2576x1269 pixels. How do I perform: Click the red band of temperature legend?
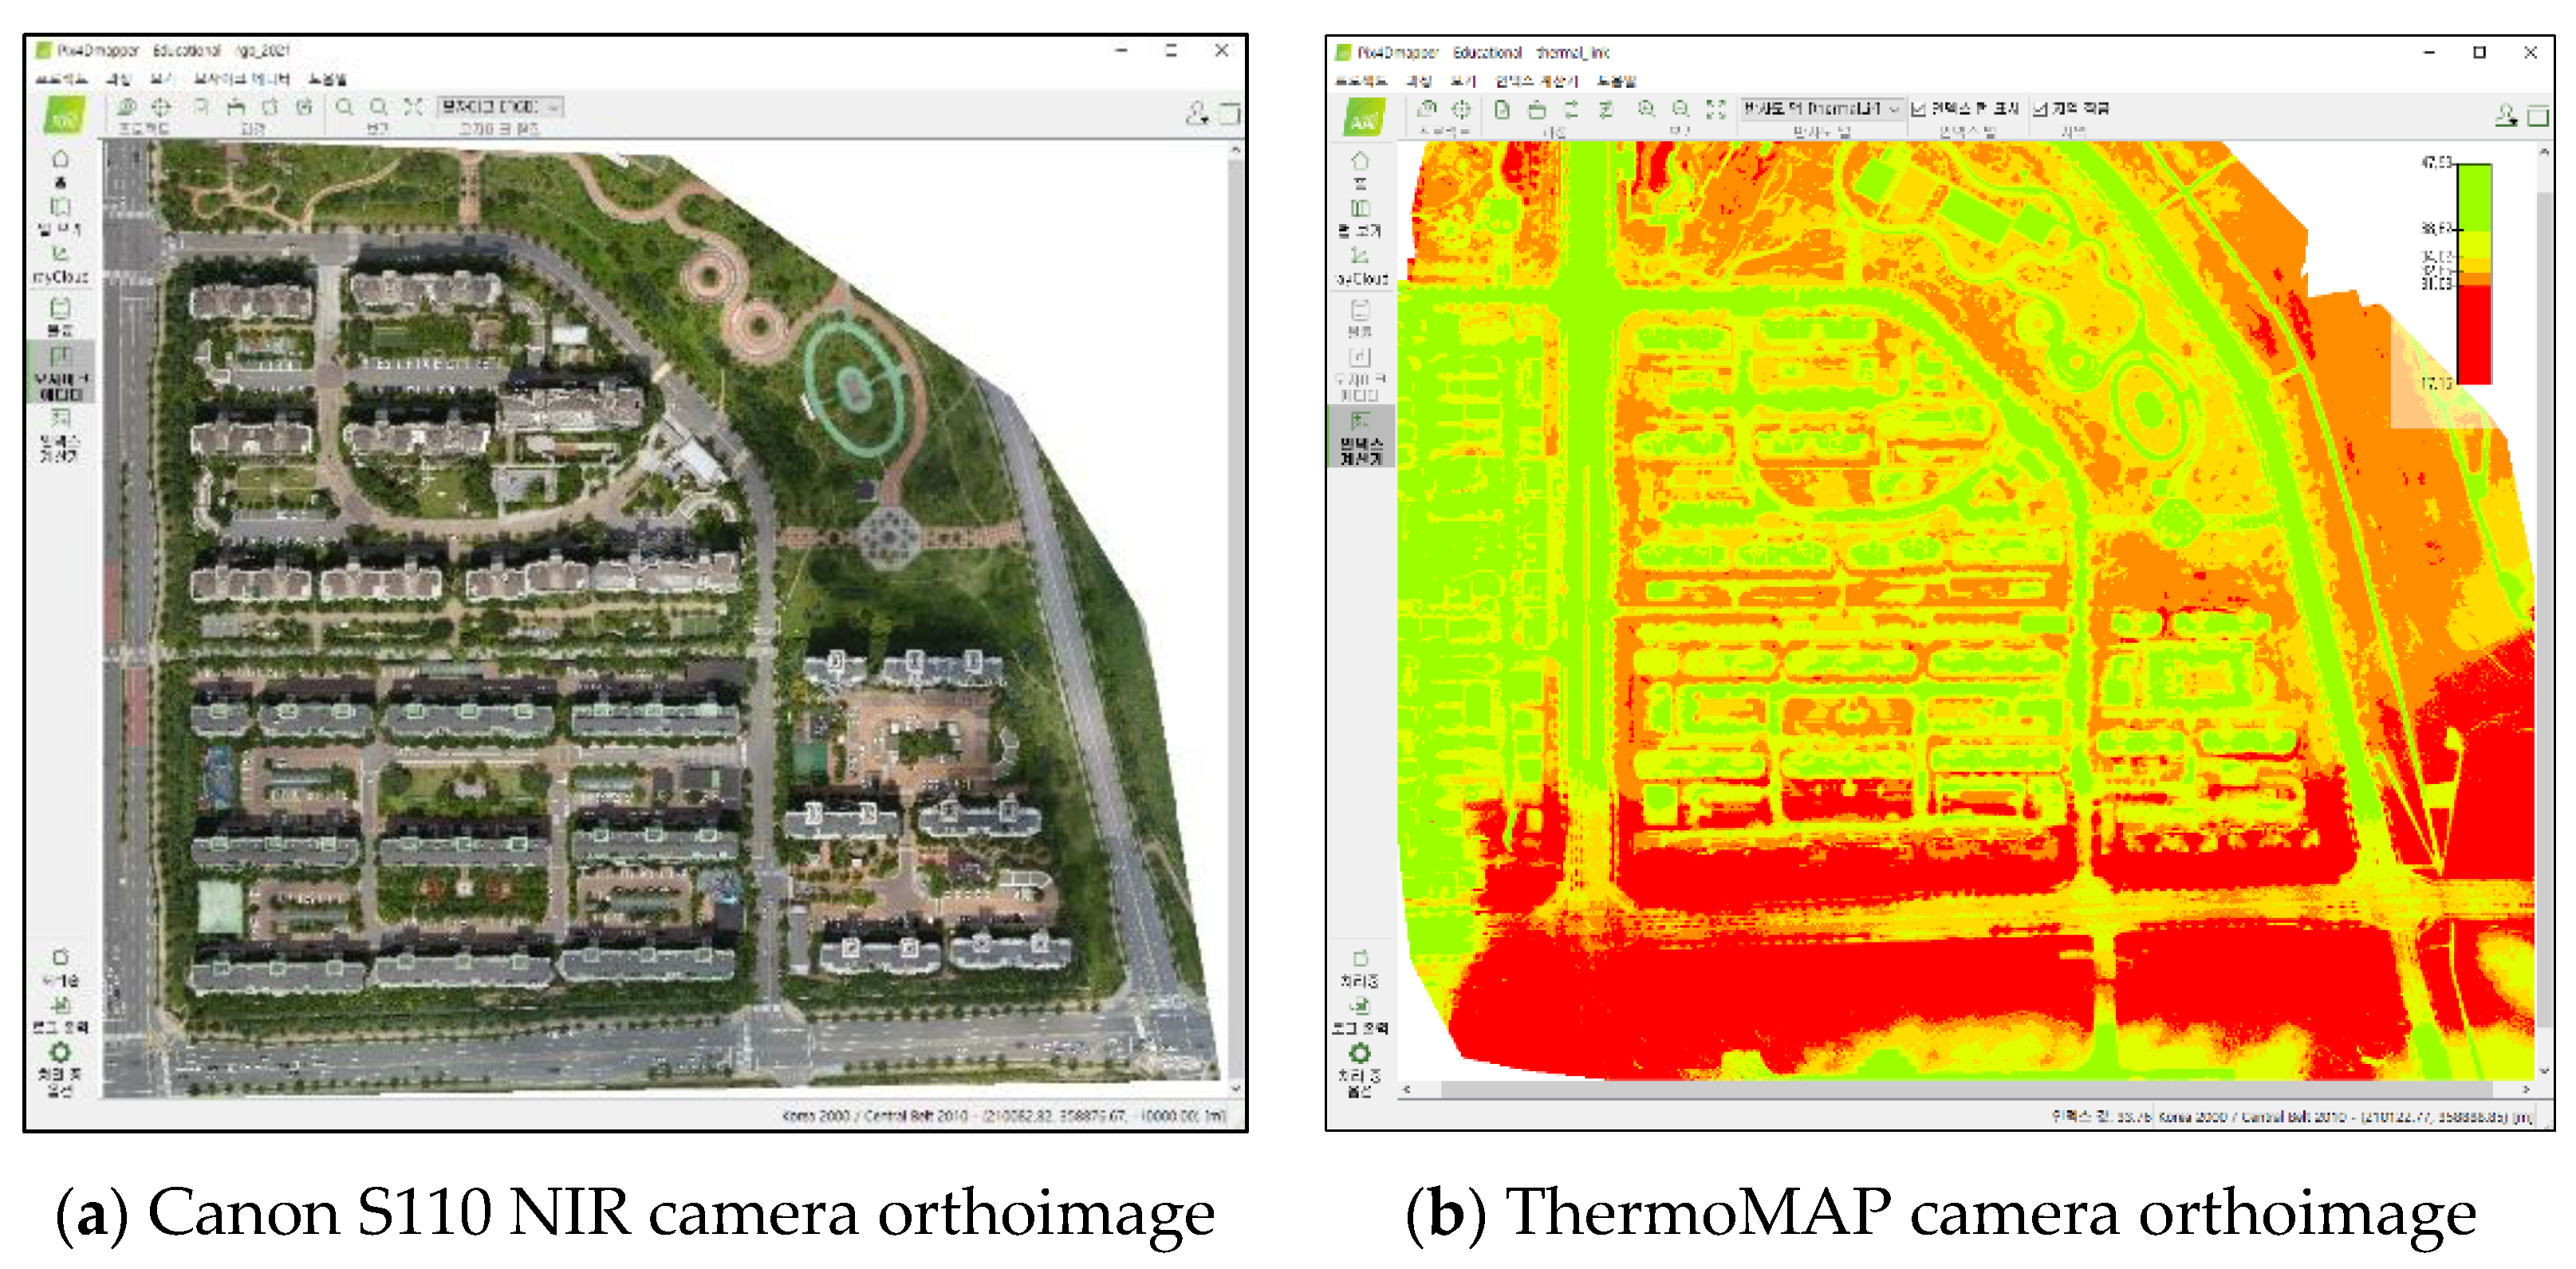point(2474,335)
